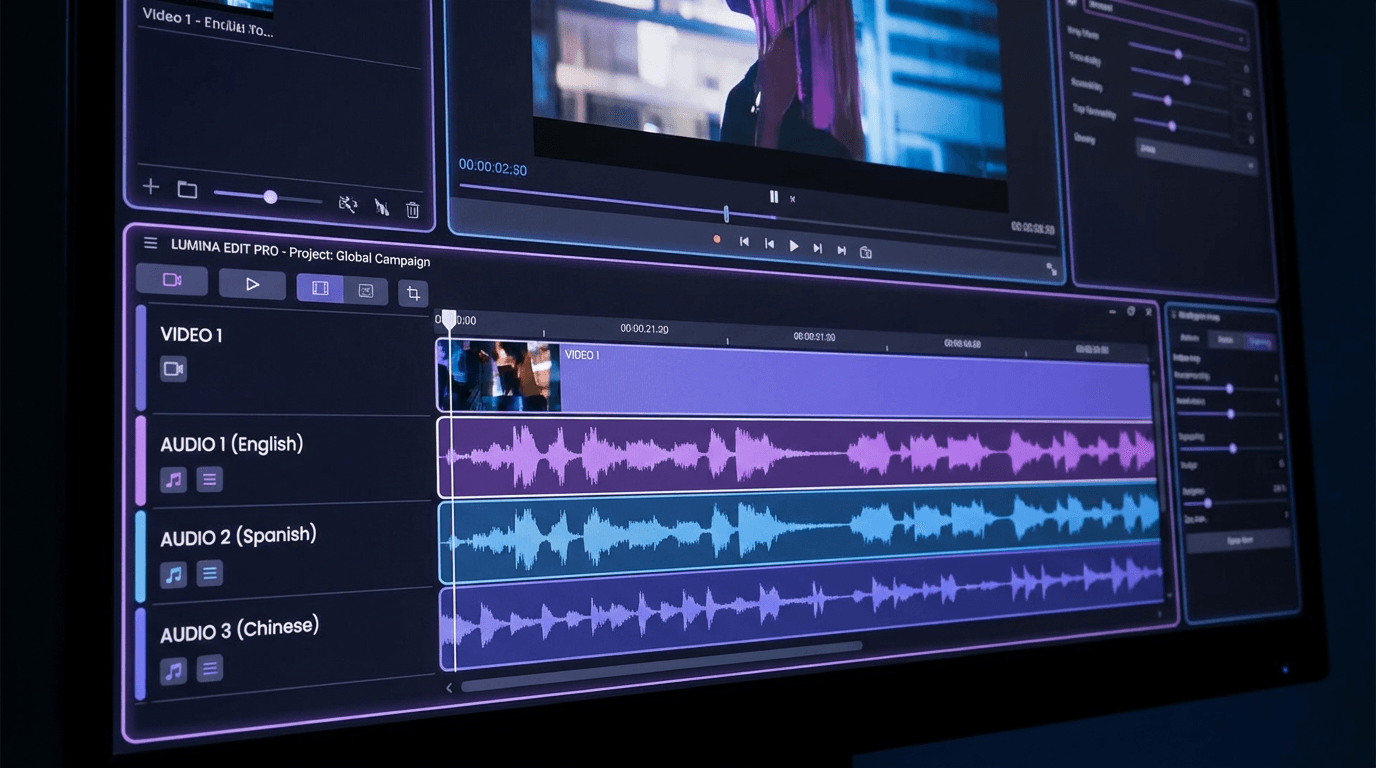Click the trash delete icon

(412, 209)
